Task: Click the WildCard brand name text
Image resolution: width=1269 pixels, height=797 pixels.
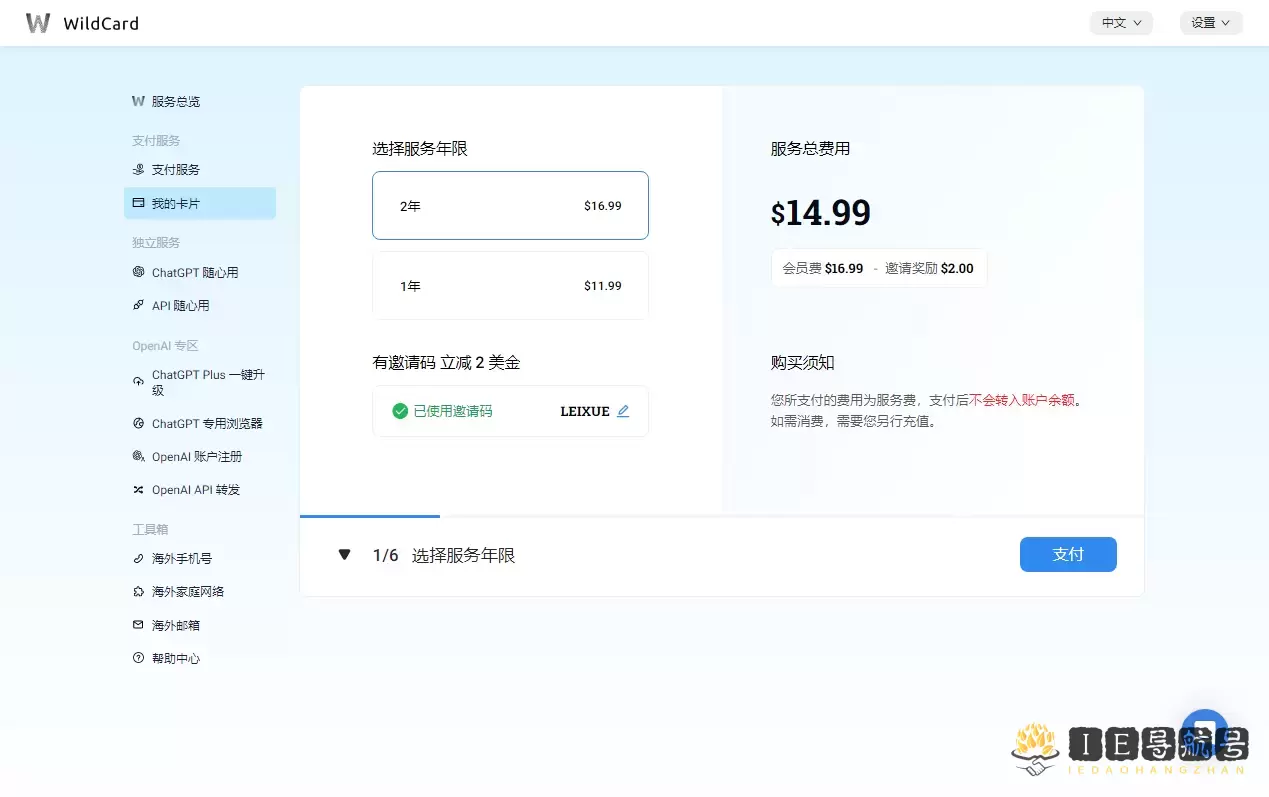Action: point(101,23)
